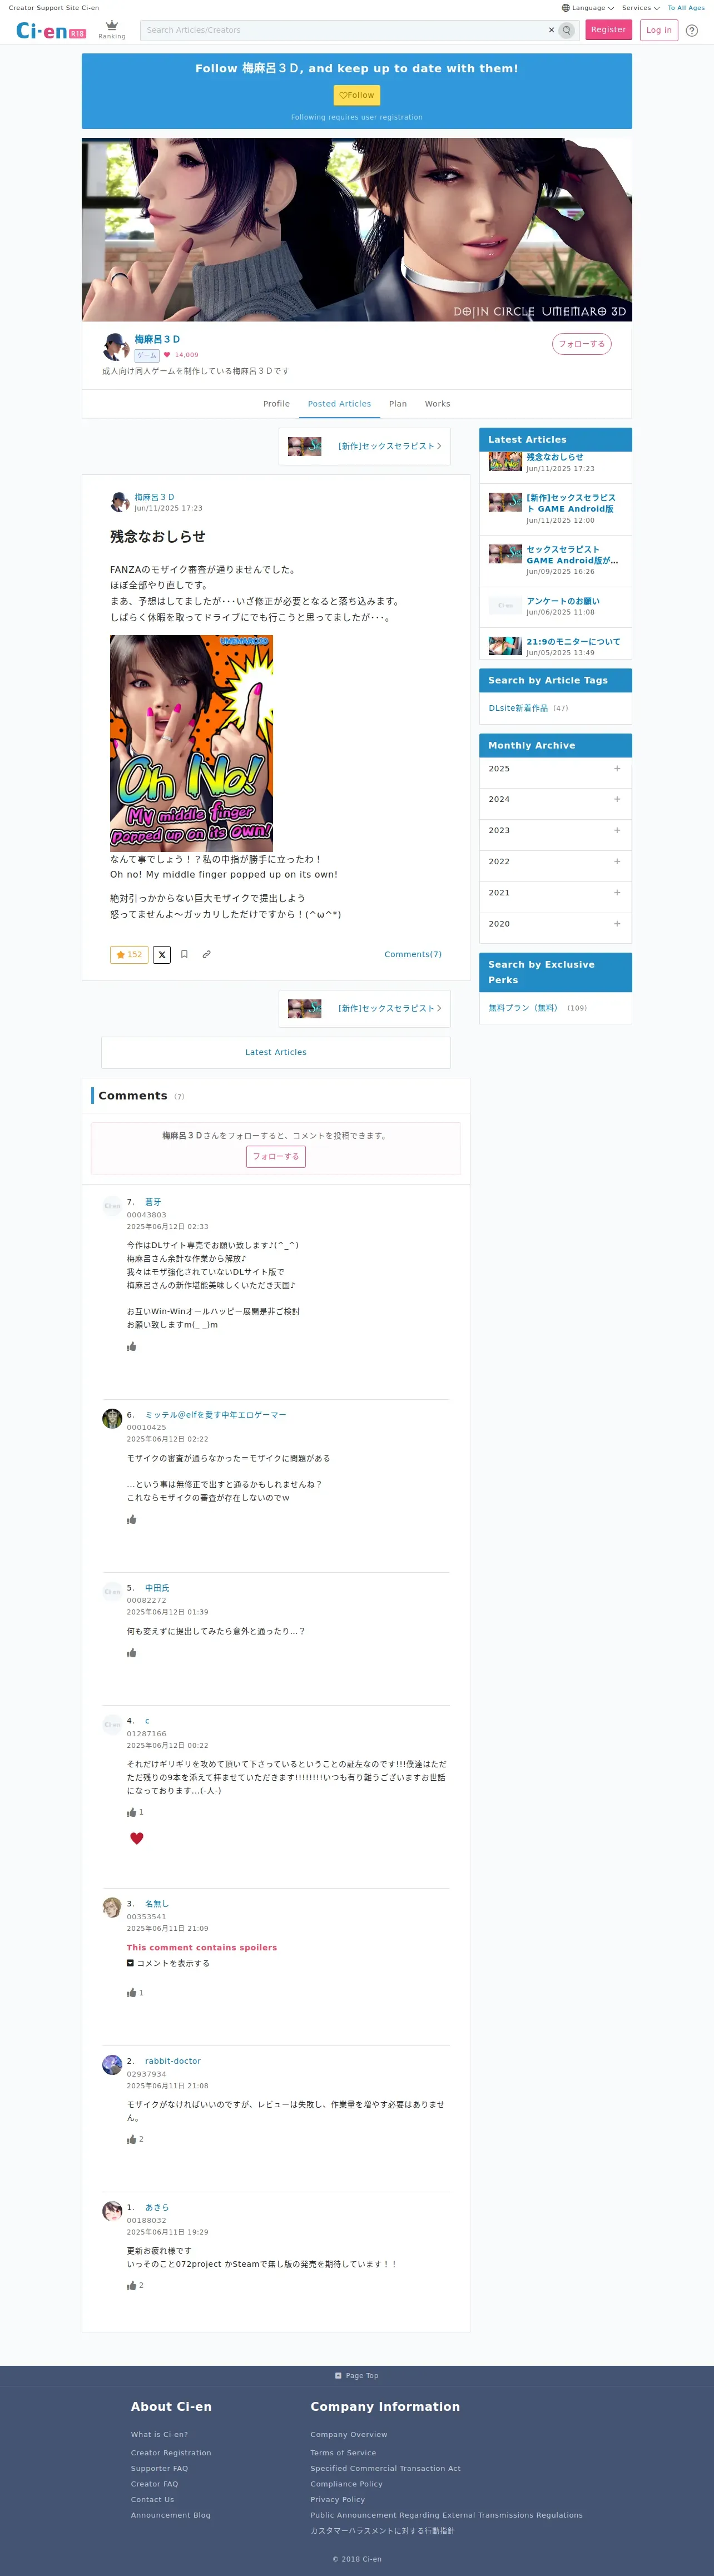Image resolution: width=714 pixels, height=2576 pixels.
Task: Click 梅麻呂3D profile avatar in header
Action: point(116,346)
